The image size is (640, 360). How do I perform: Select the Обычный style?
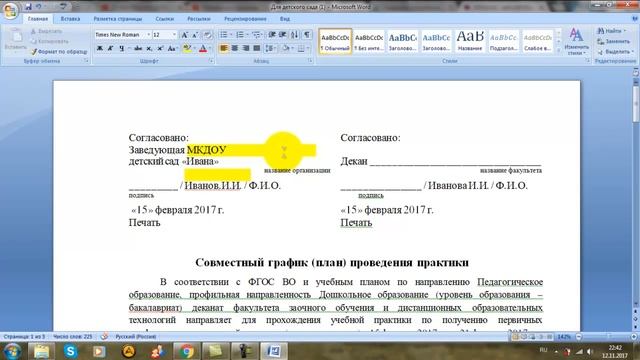point(335,41)
